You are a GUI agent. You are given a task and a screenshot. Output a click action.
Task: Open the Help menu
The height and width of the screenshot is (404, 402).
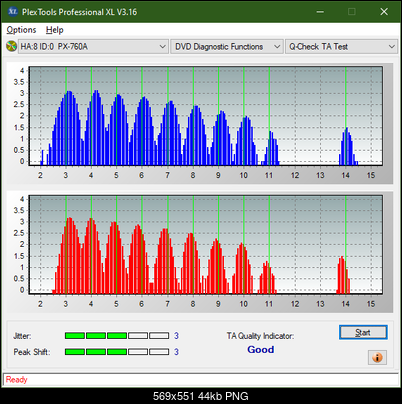tap(55, 30)
